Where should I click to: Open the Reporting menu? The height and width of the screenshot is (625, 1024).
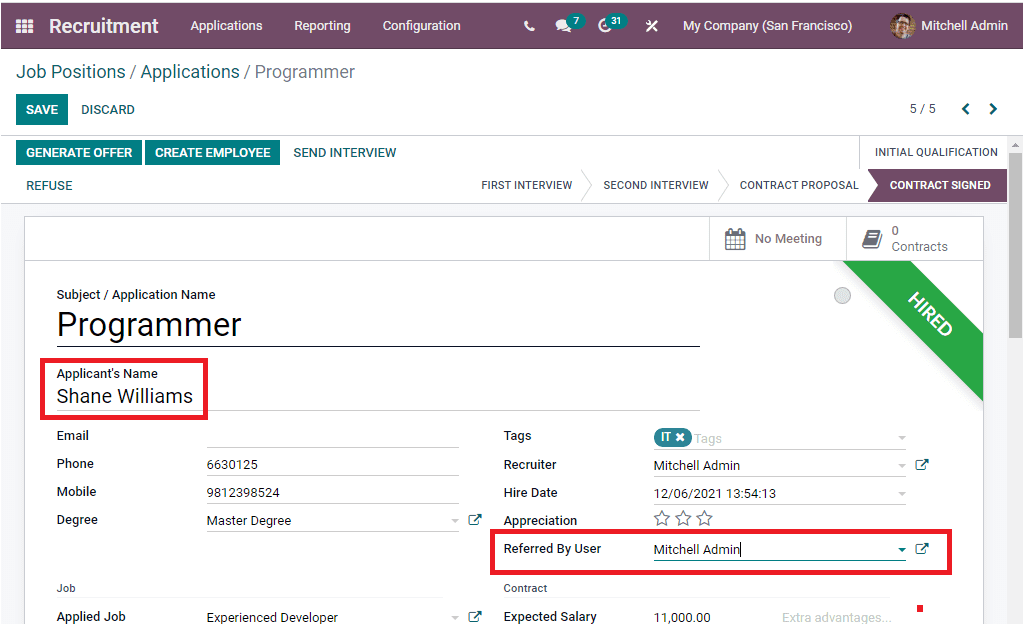point(322,26)
